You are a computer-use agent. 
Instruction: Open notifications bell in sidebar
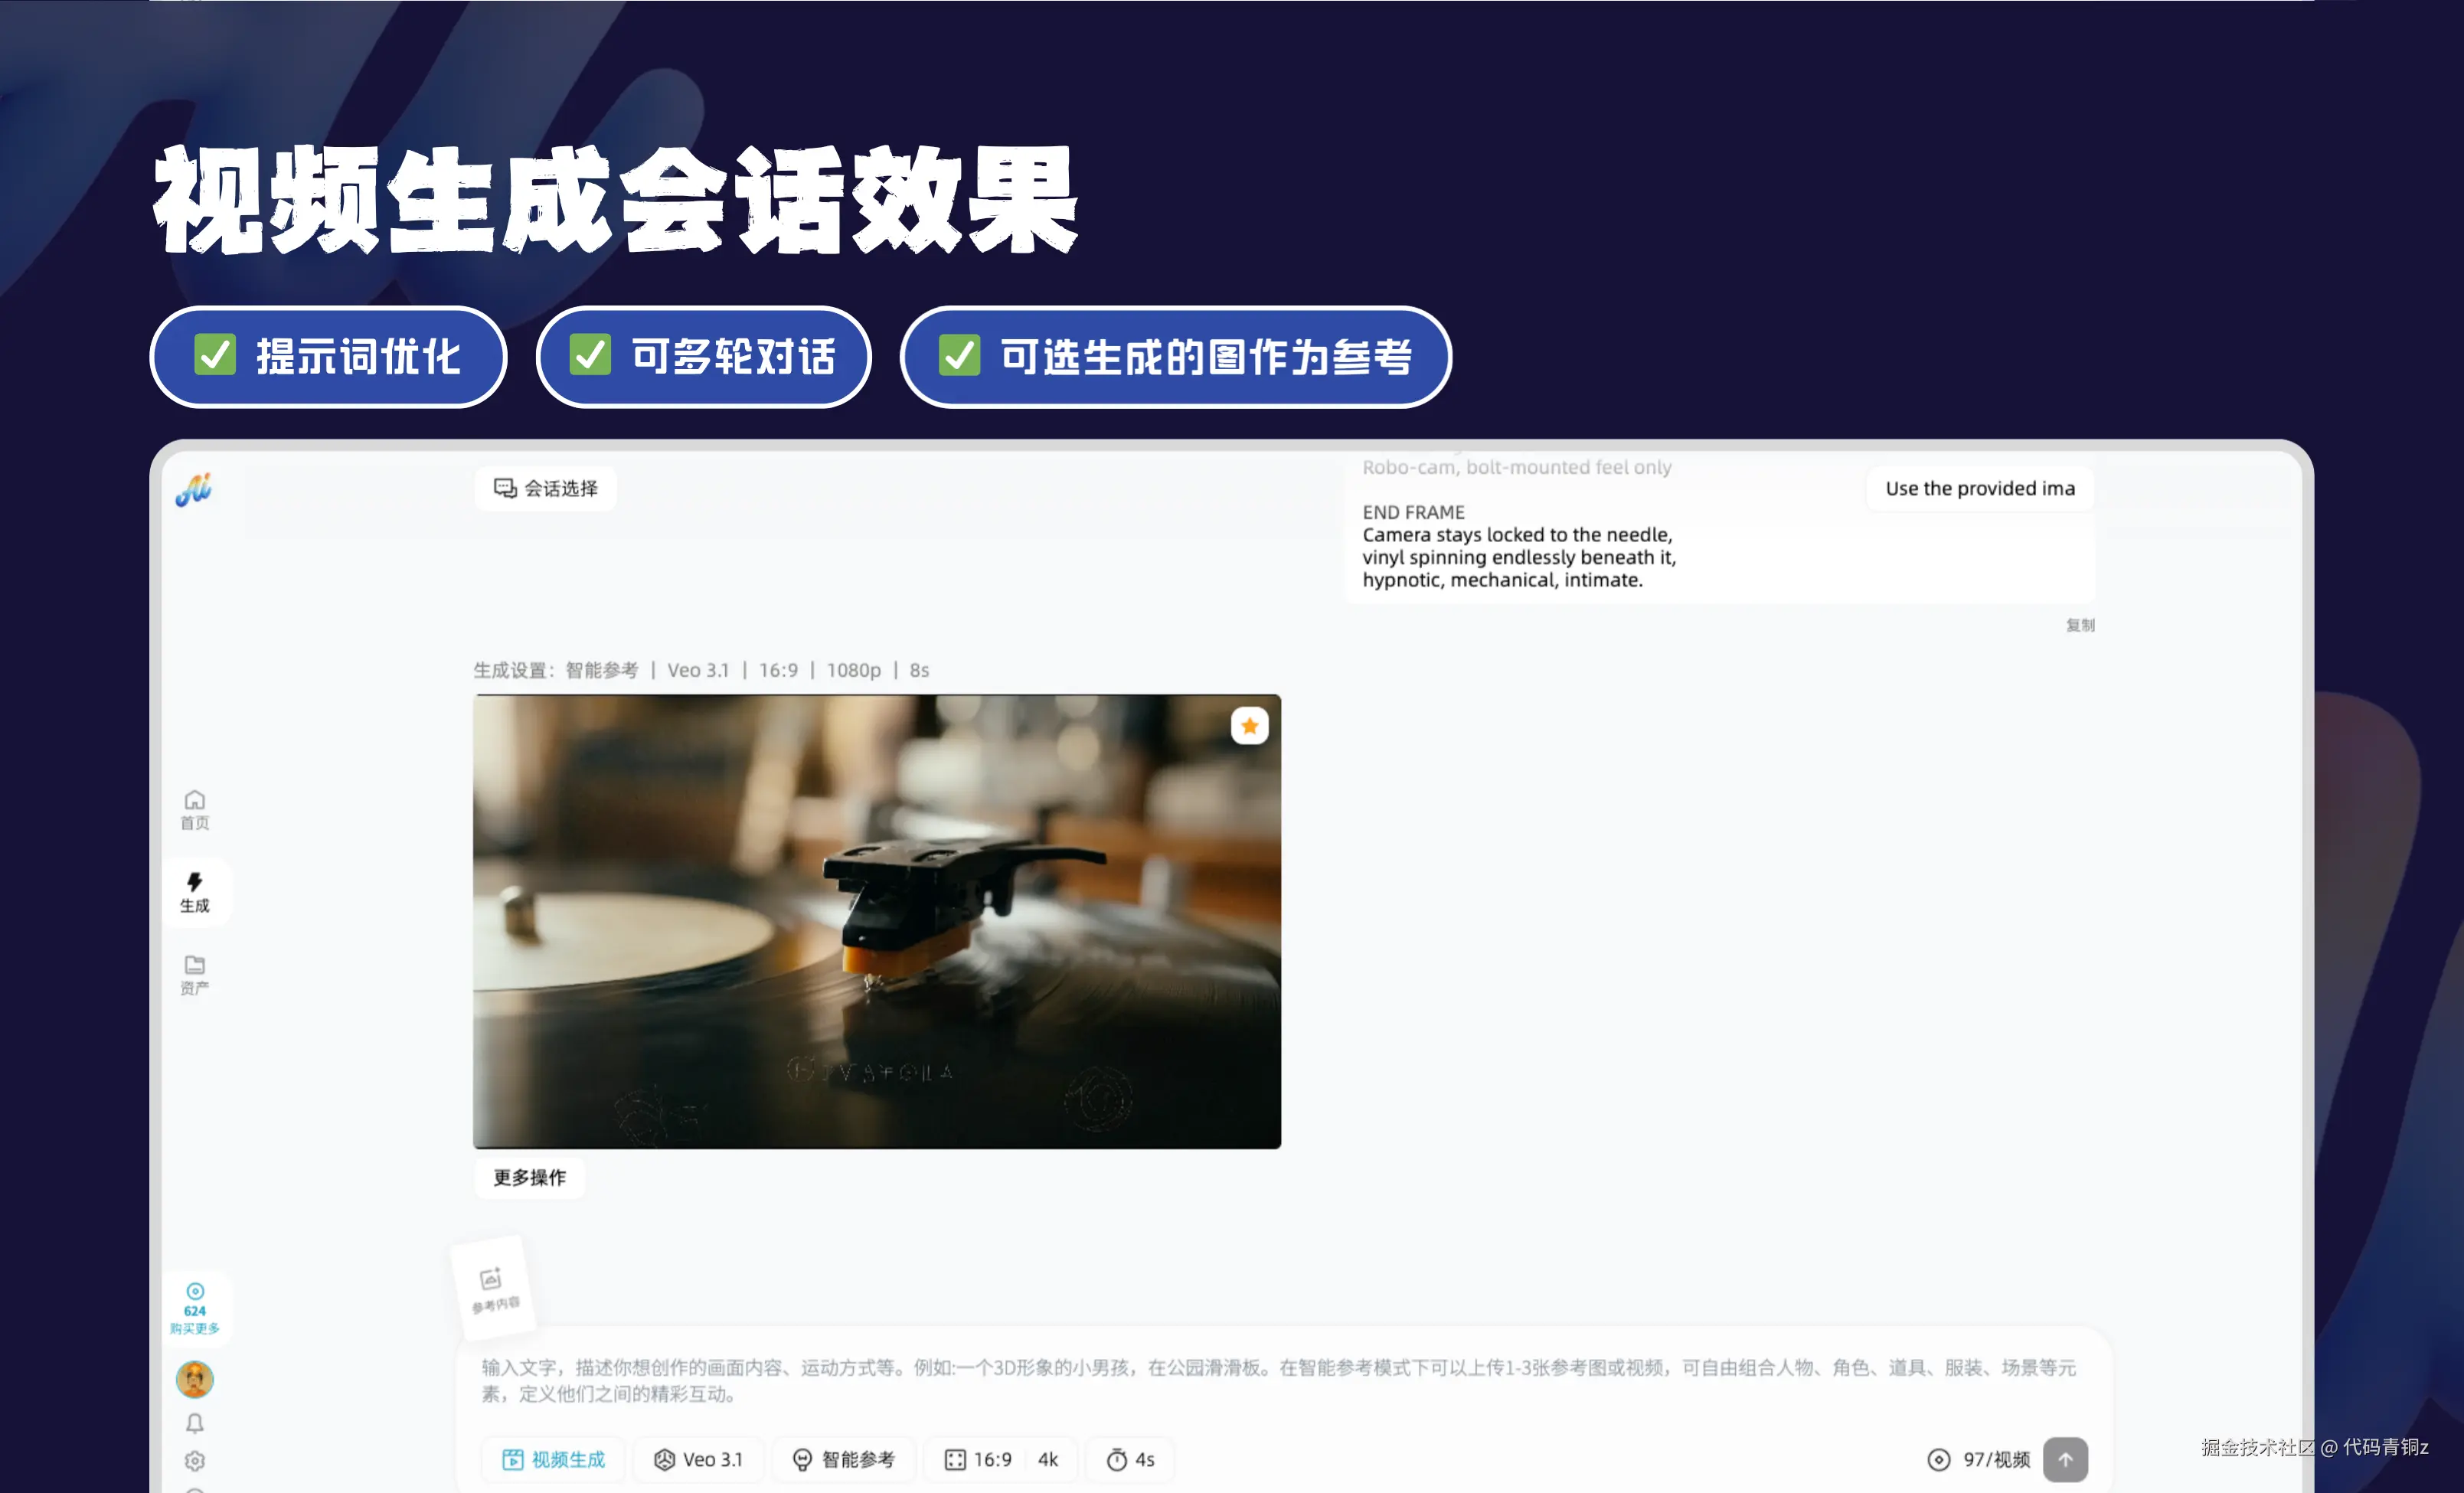point(195,1422)
